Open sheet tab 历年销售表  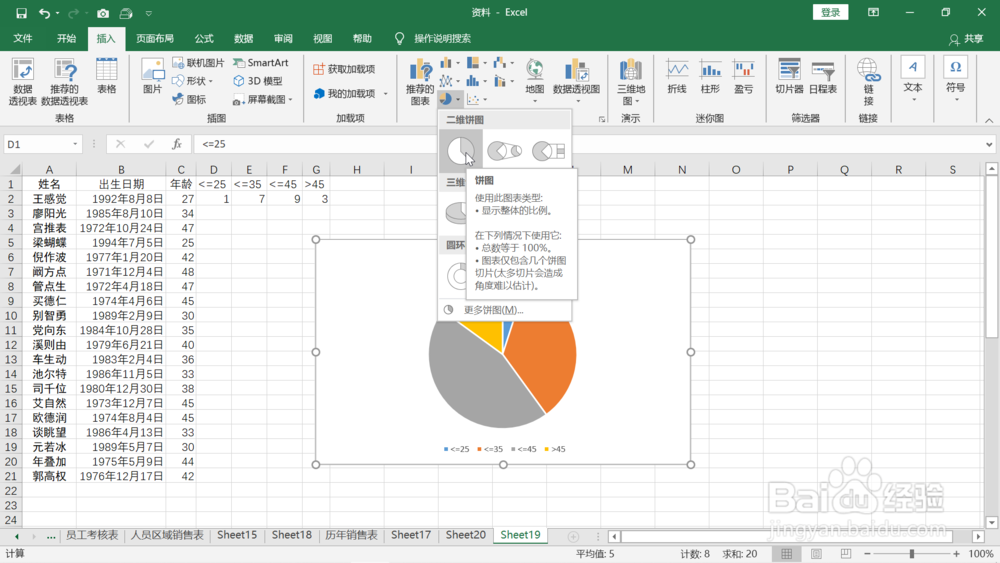click(x=351, y=535)
